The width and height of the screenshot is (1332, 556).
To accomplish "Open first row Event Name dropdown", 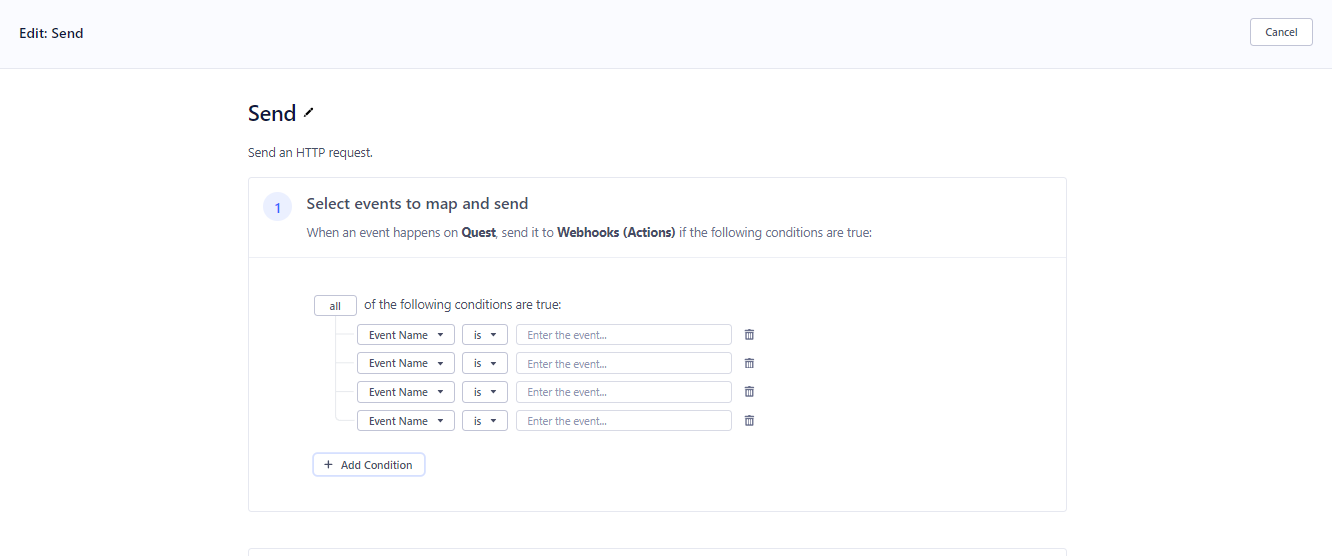I will [405, 335].
